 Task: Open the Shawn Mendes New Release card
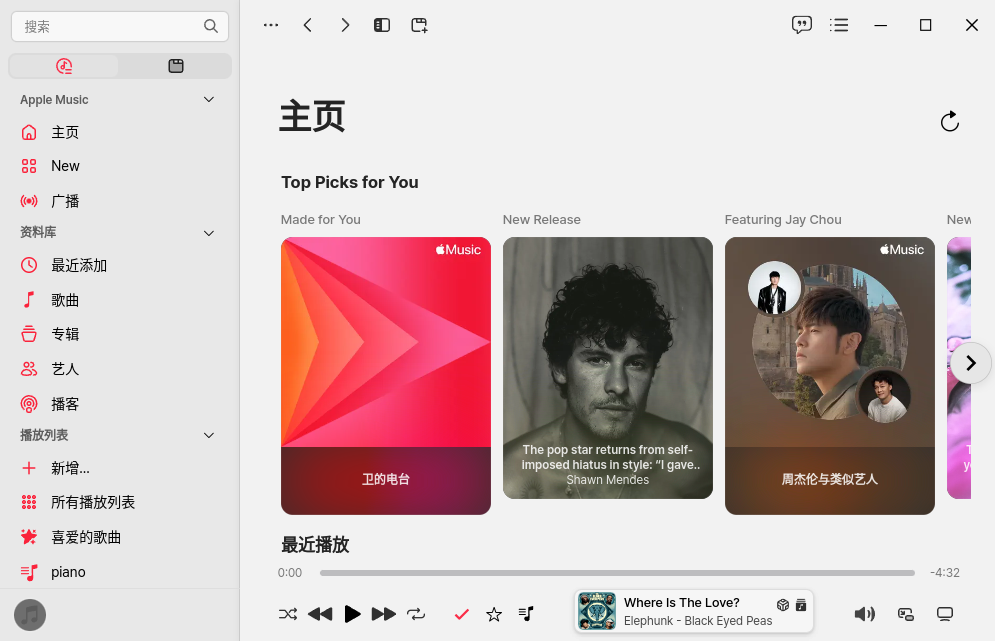[x=607, y=367]
